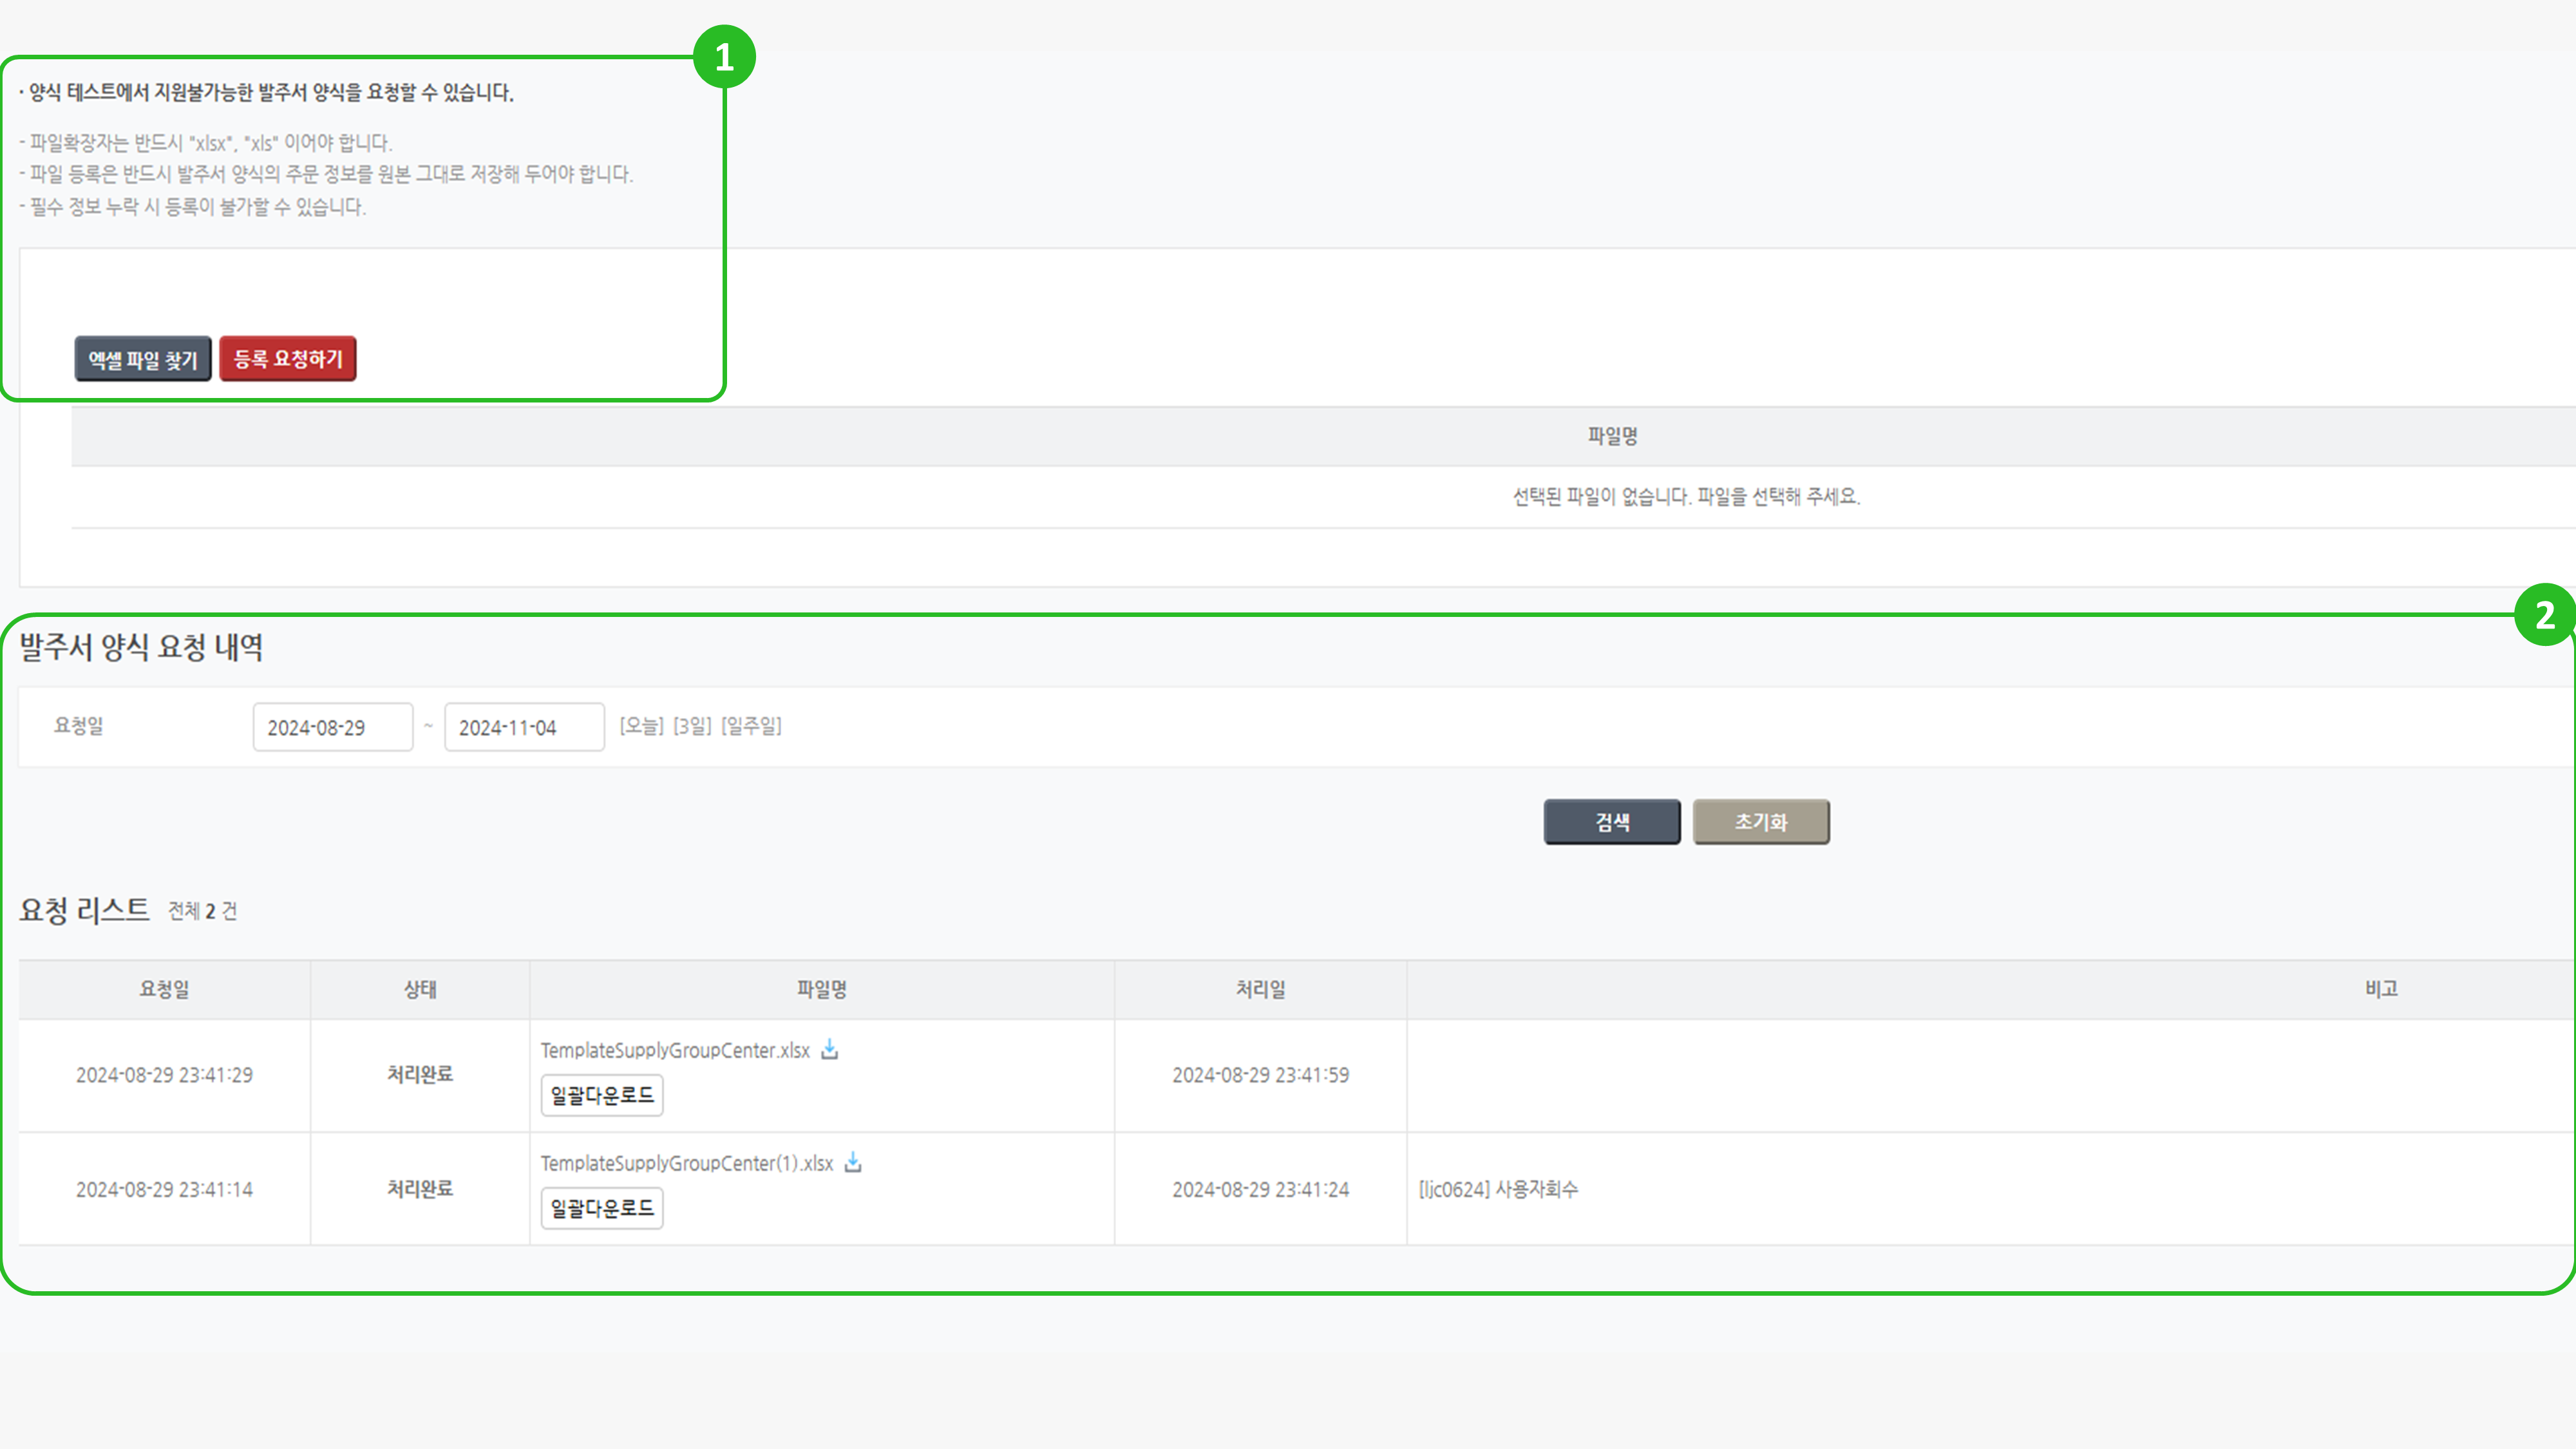Open the end date field 2024-11-04

[523, 727]
